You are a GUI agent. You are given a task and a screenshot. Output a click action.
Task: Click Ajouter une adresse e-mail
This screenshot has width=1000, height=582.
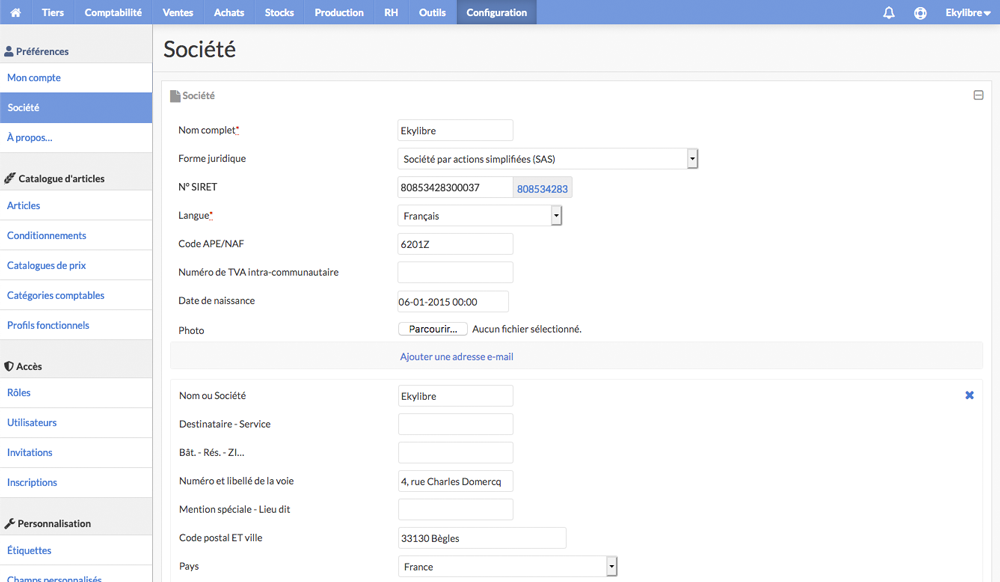[x=457, y=357]
